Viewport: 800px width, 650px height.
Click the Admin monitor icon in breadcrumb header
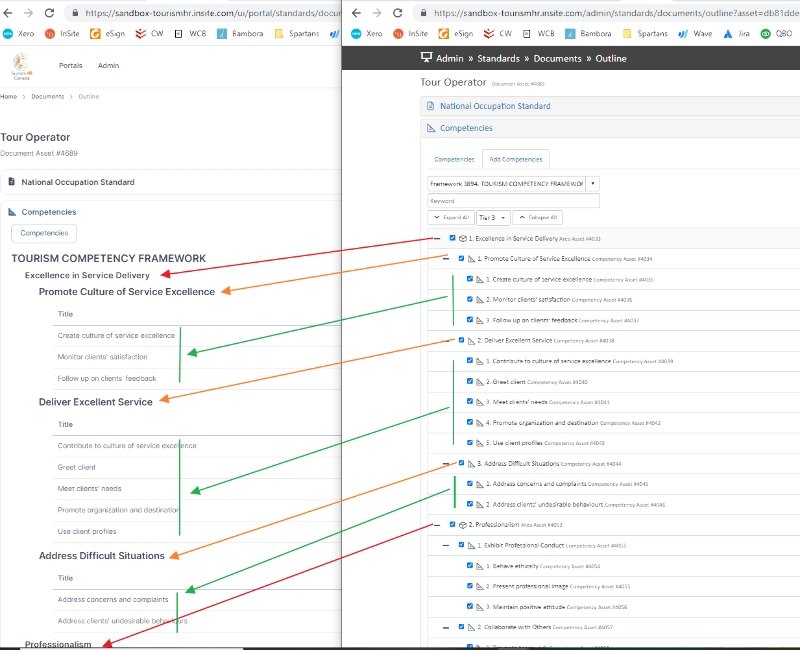click(426, 58)
